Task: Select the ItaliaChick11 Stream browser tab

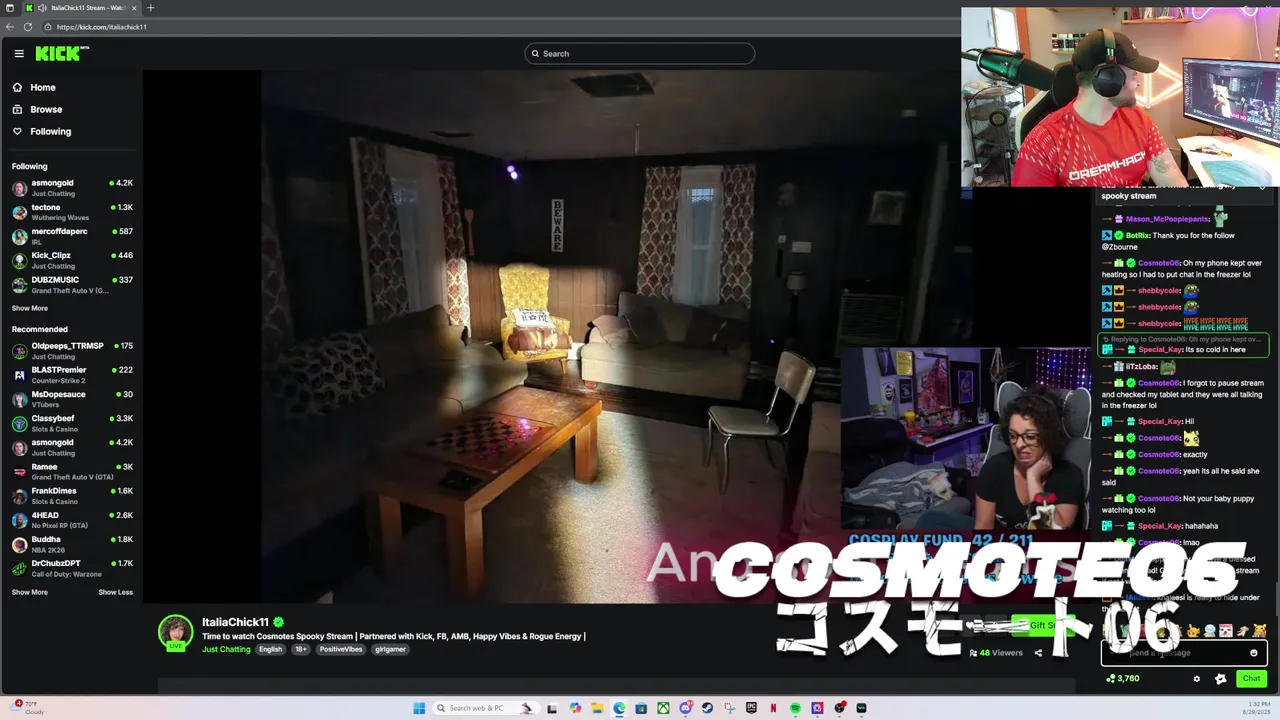Action: tap(80, 8)
